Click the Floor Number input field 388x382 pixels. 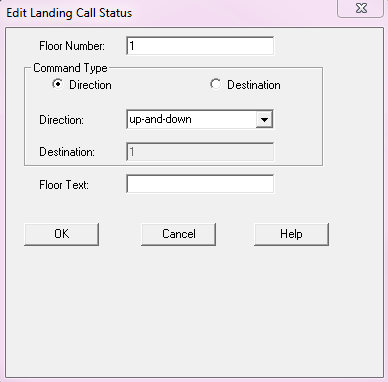200,46
